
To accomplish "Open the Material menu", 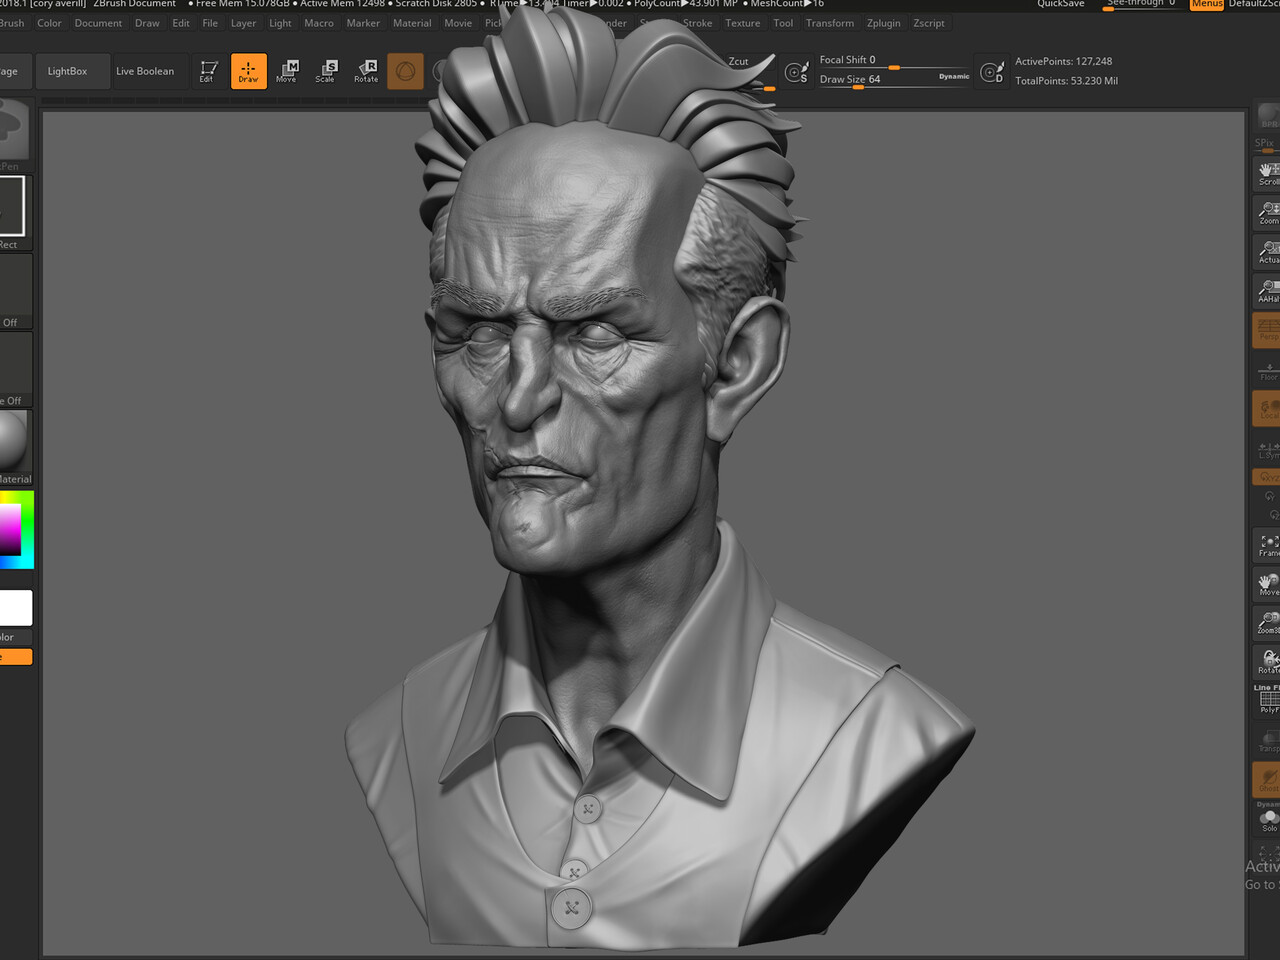I will 412,23.
